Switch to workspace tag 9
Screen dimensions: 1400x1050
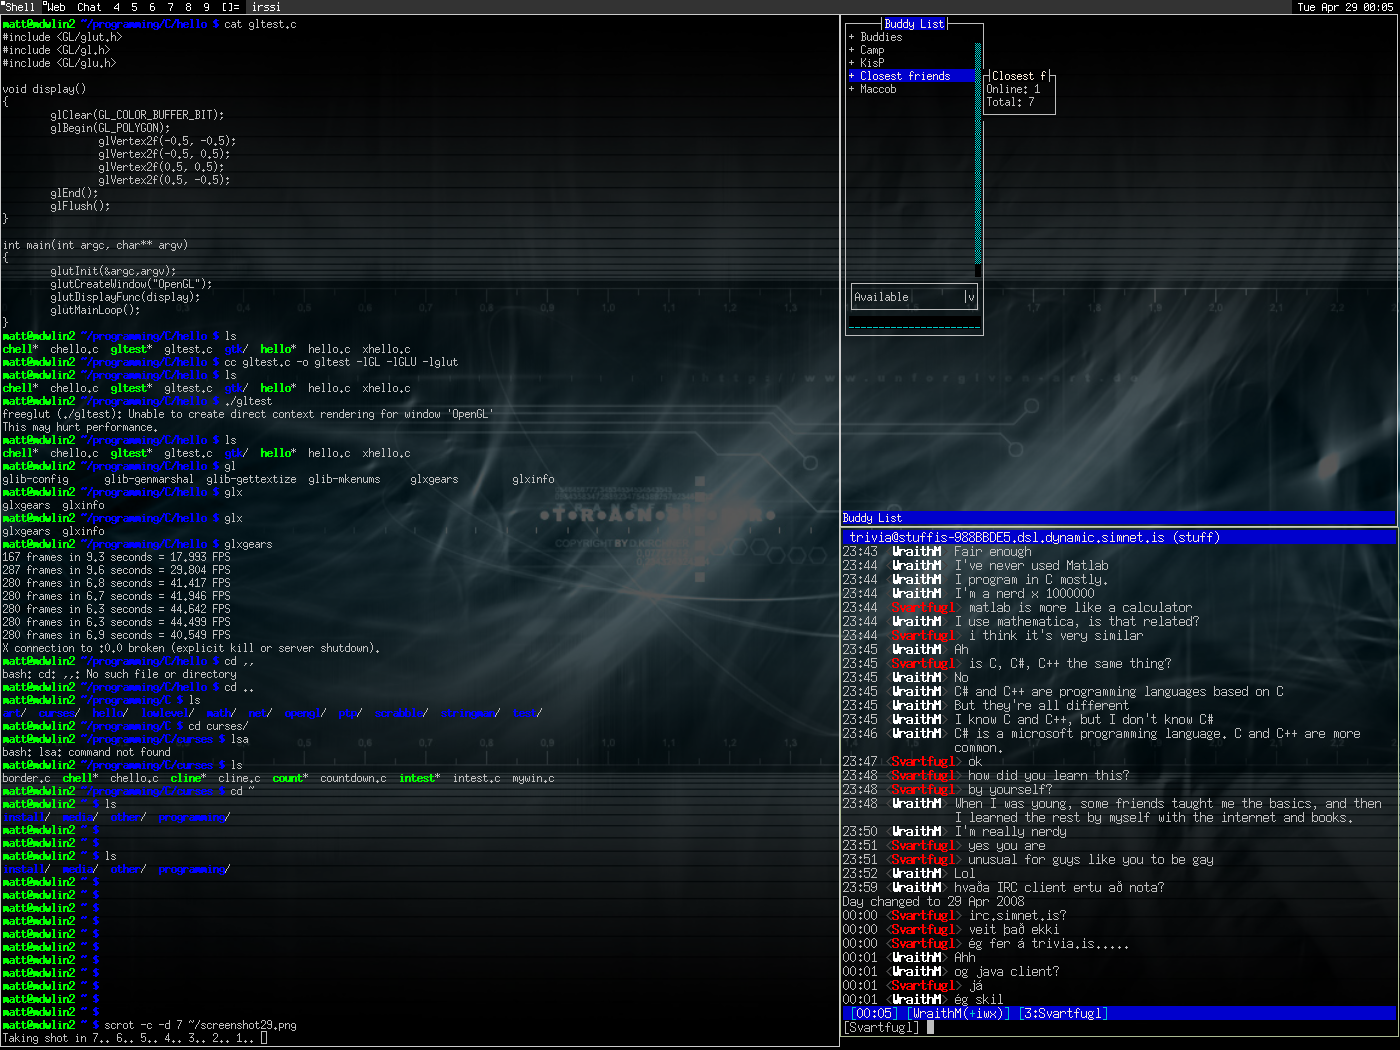[x=207, y=7]
